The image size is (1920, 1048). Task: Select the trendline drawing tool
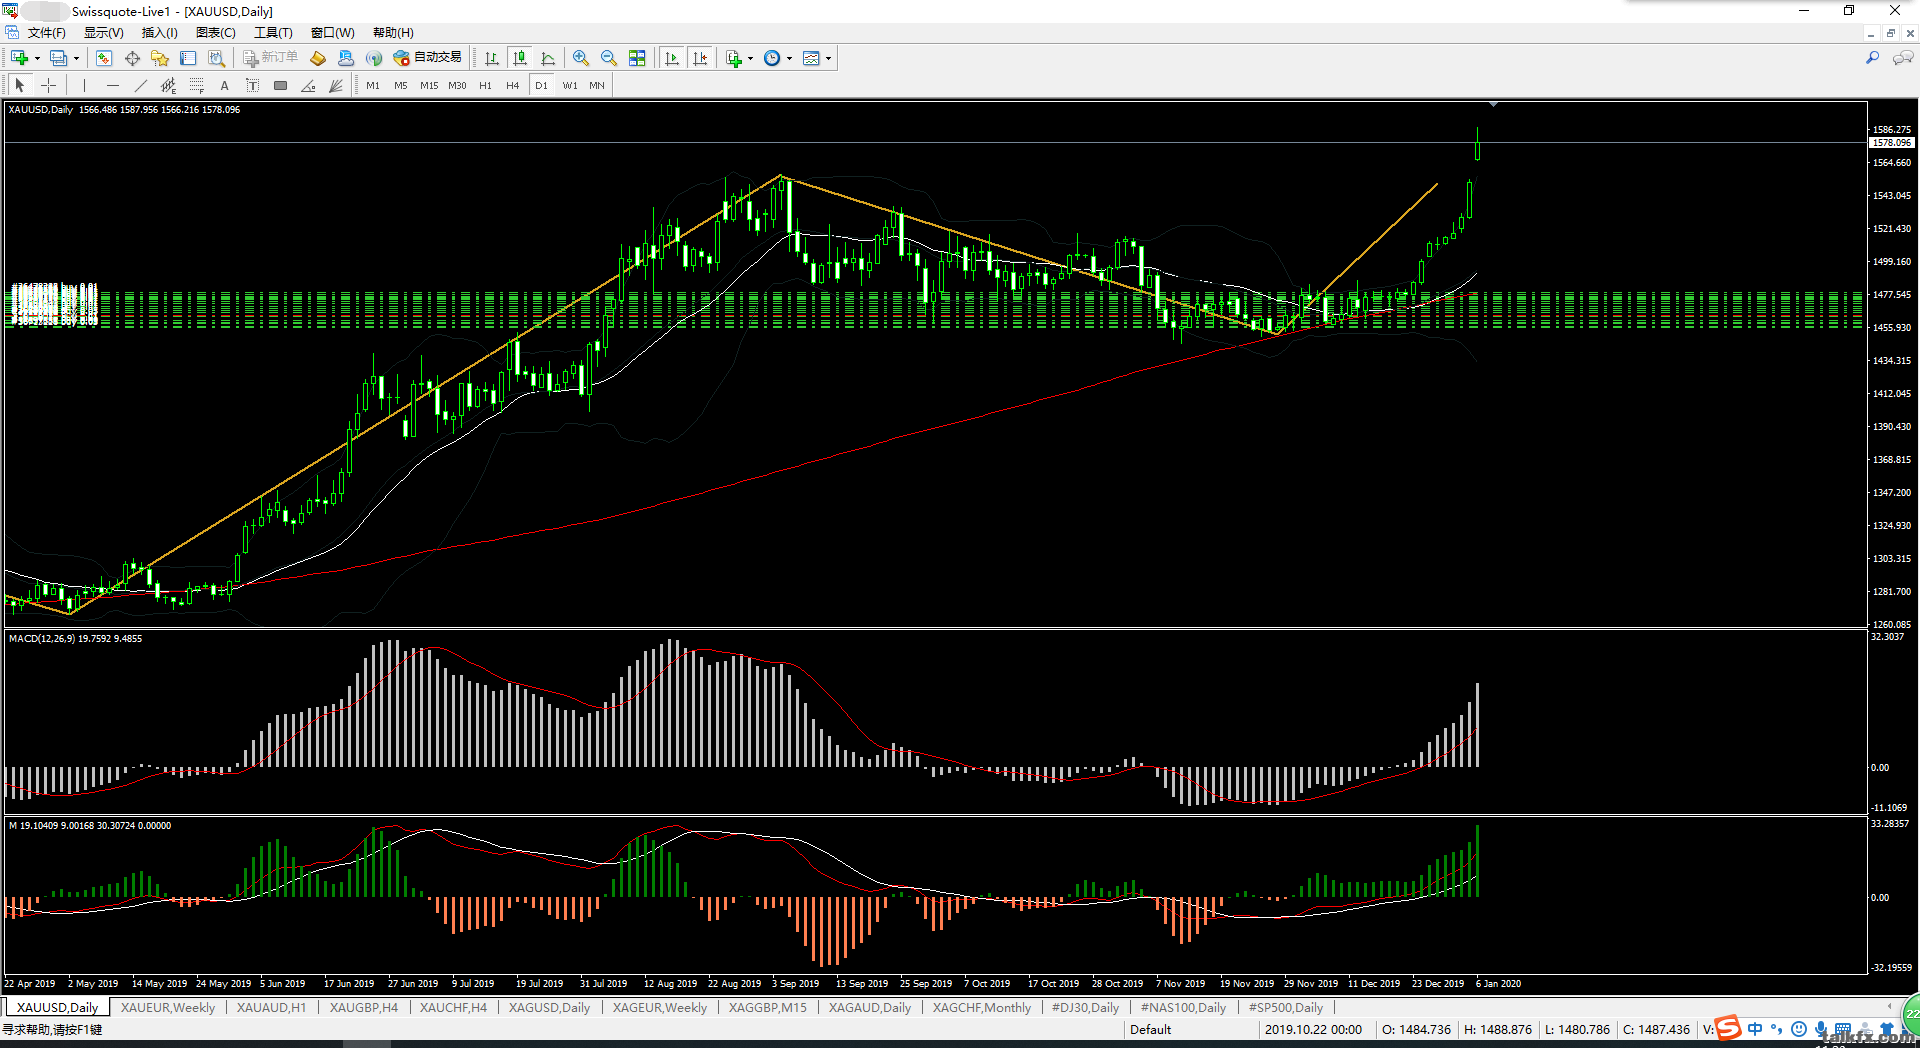(x=141, y=85)
